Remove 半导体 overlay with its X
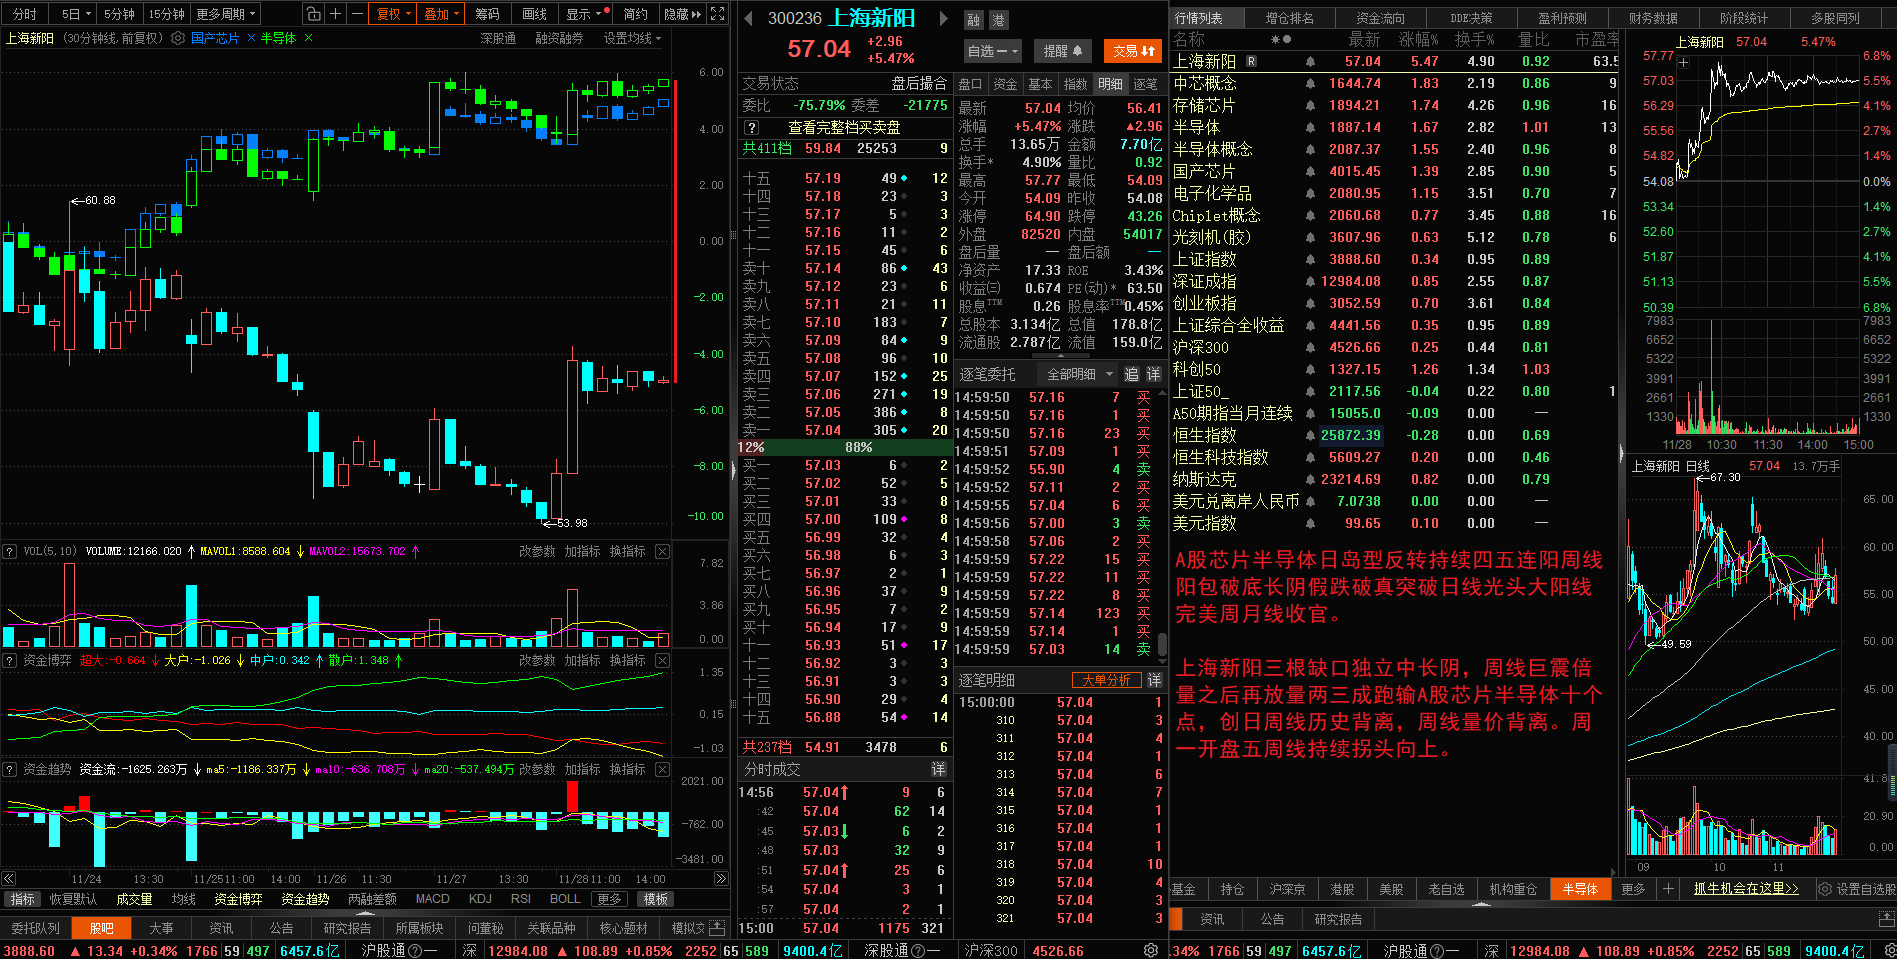This screenshot has width=1897, height=959. [308, 38]
